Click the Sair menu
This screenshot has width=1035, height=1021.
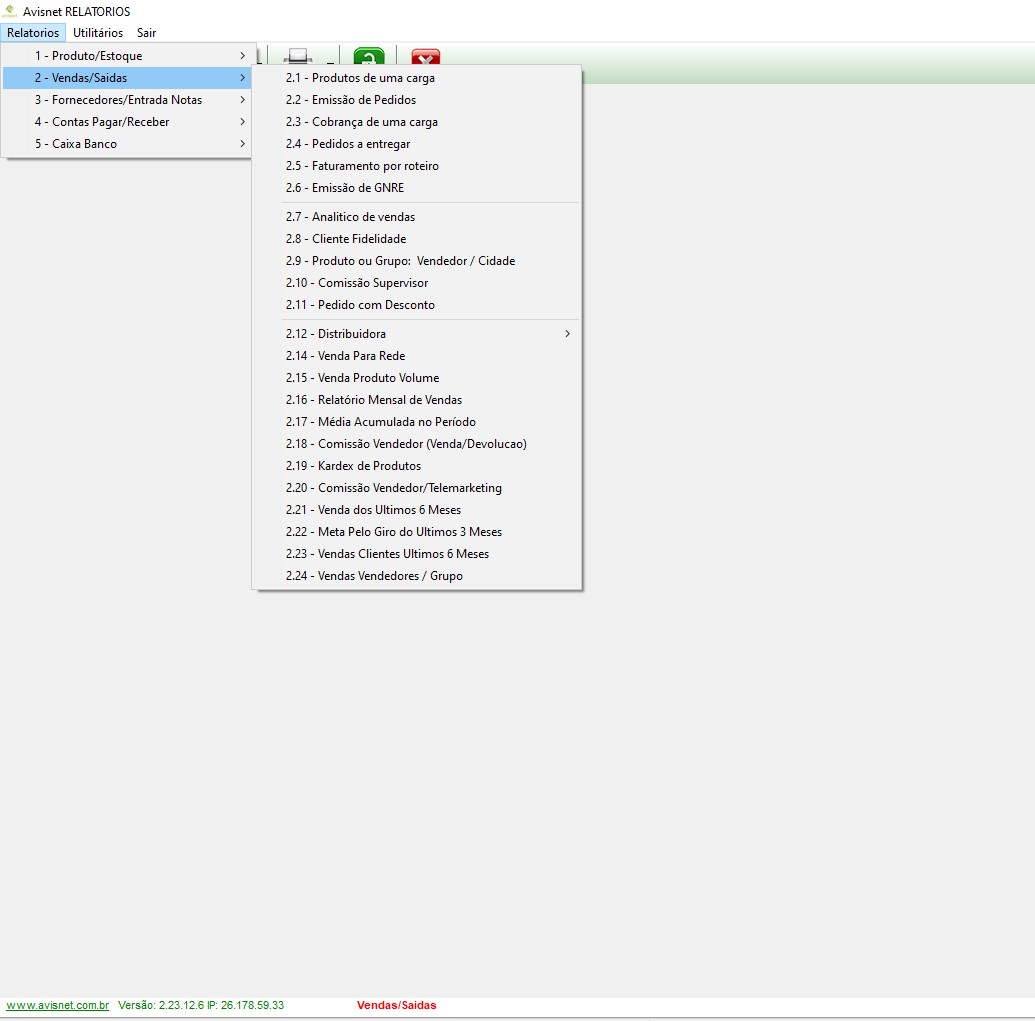click(147, 33)
